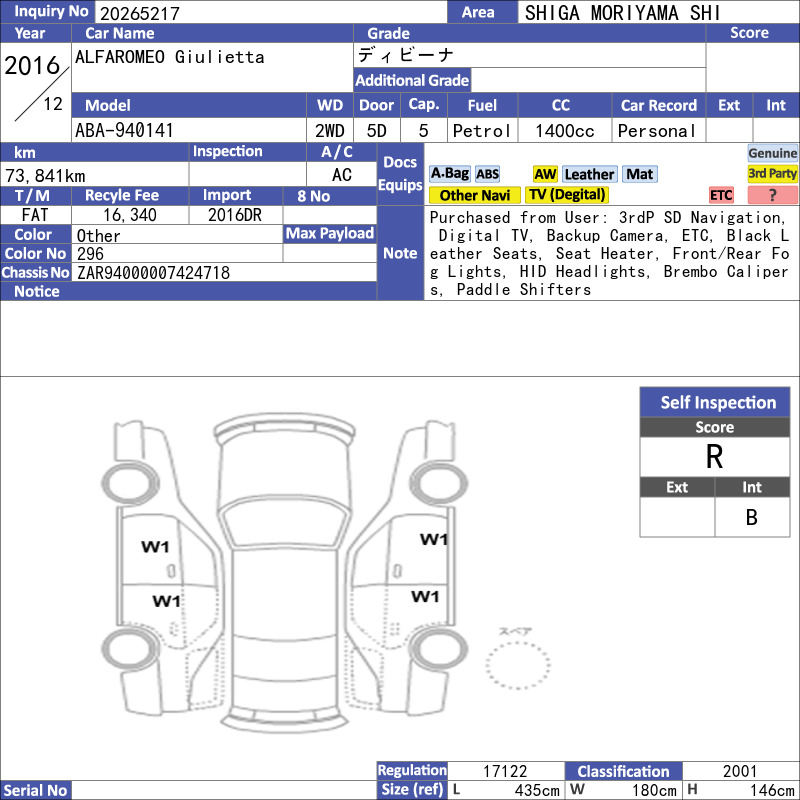Click the interior grade B
This screenshot has width=800, height=800.
[x=752, y=517]
